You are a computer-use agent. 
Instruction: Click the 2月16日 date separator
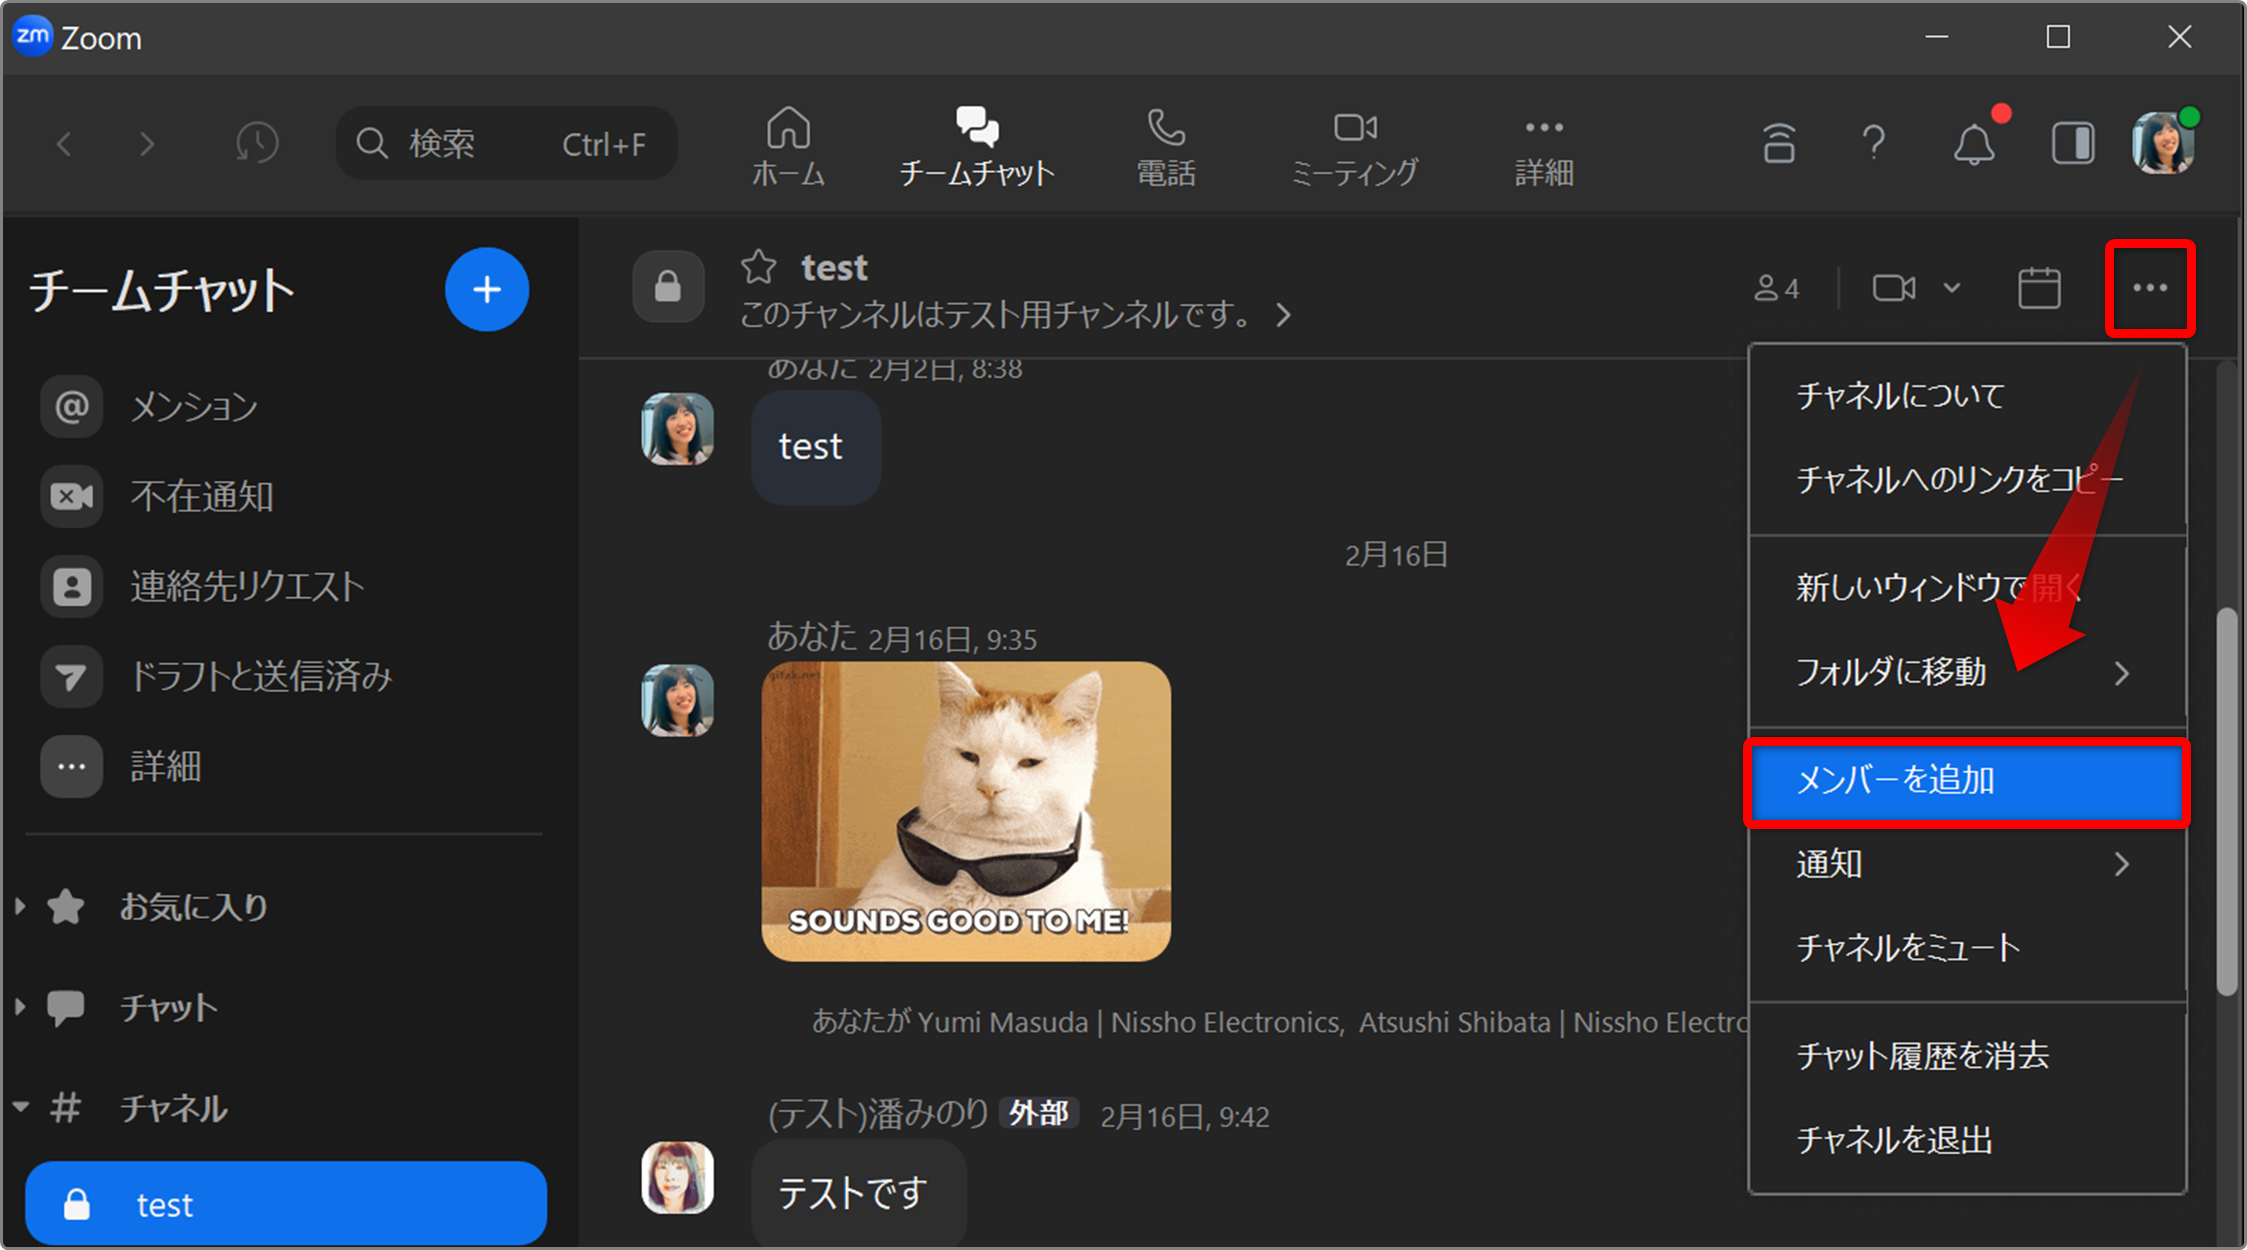click(1396, 555)
